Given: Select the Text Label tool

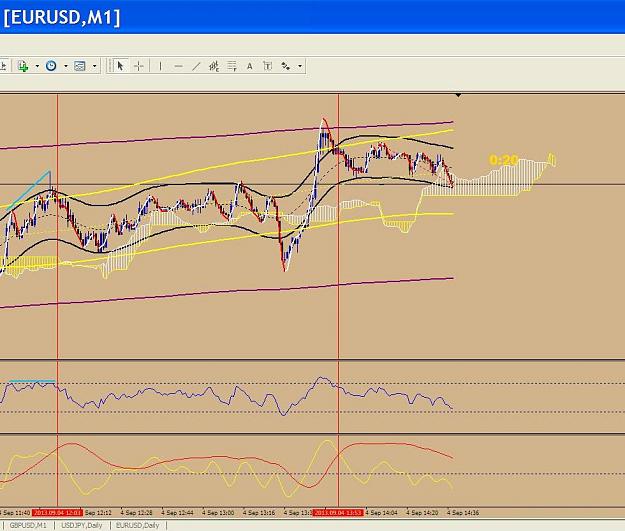Looking at the screenshot, I should coord(267,66).
